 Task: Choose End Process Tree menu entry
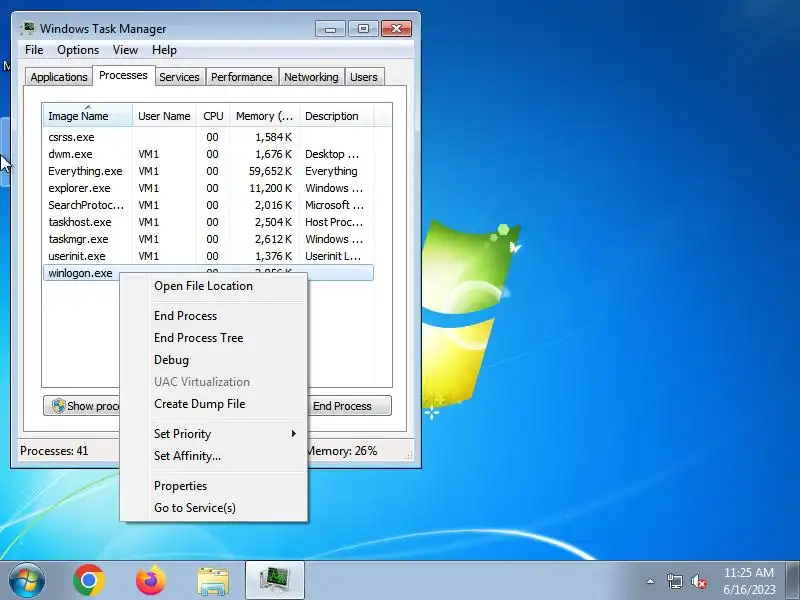click(213, 338)
